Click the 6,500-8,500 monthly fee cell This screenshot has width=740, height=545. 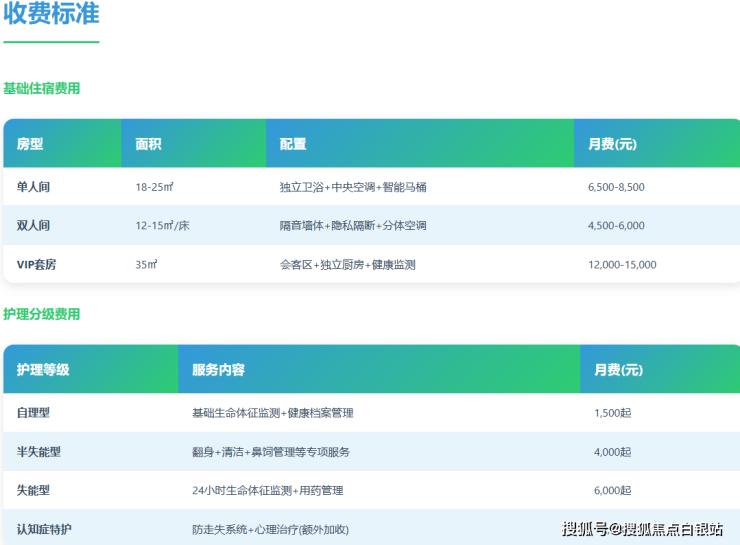click(616, 187)
